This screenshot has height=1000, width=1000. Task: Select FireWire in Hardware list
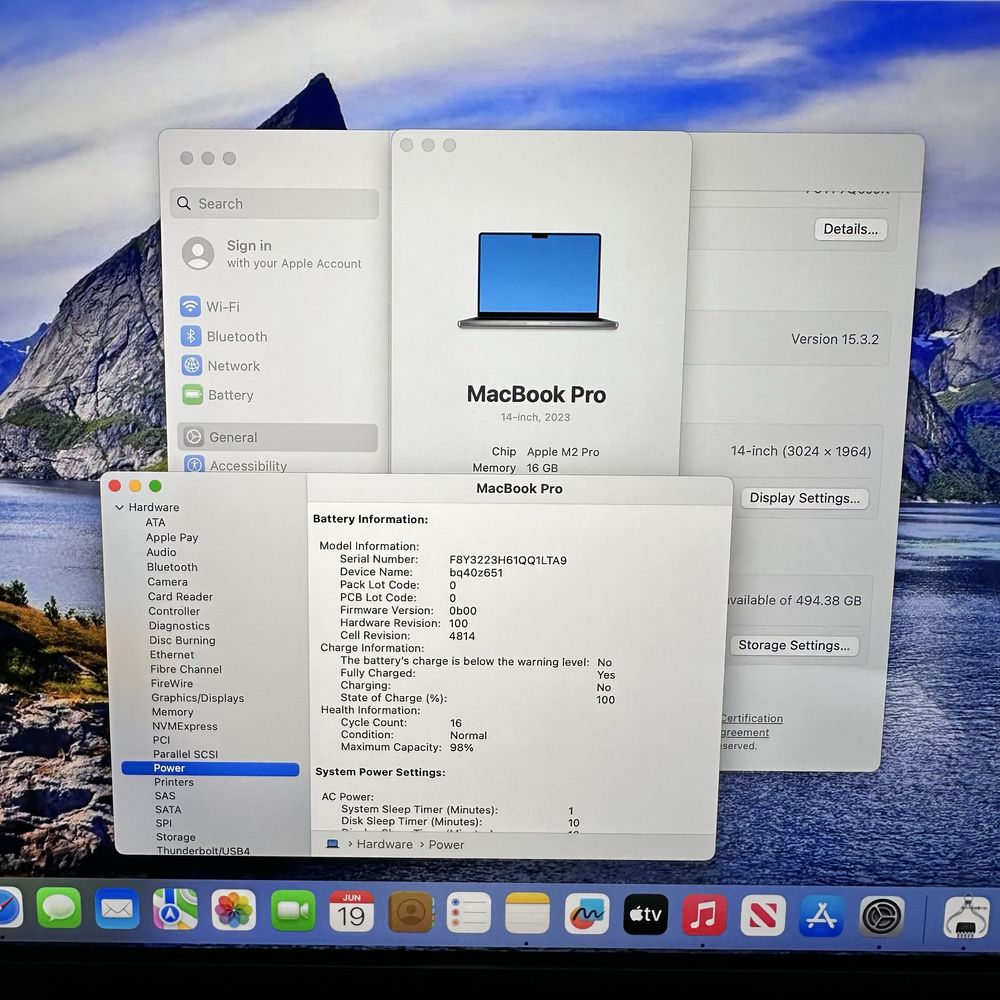(x=172, y=683)
